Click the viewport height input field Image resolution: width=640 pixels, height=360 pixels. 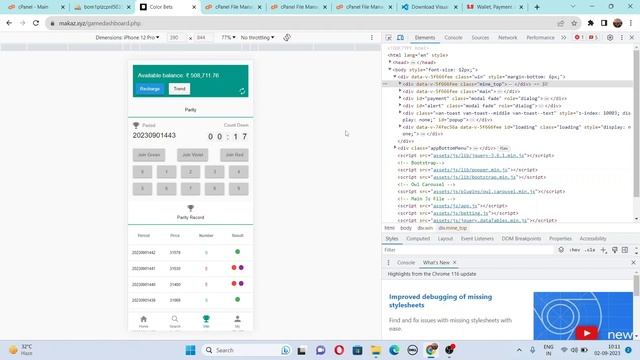(x=203, y=38)
